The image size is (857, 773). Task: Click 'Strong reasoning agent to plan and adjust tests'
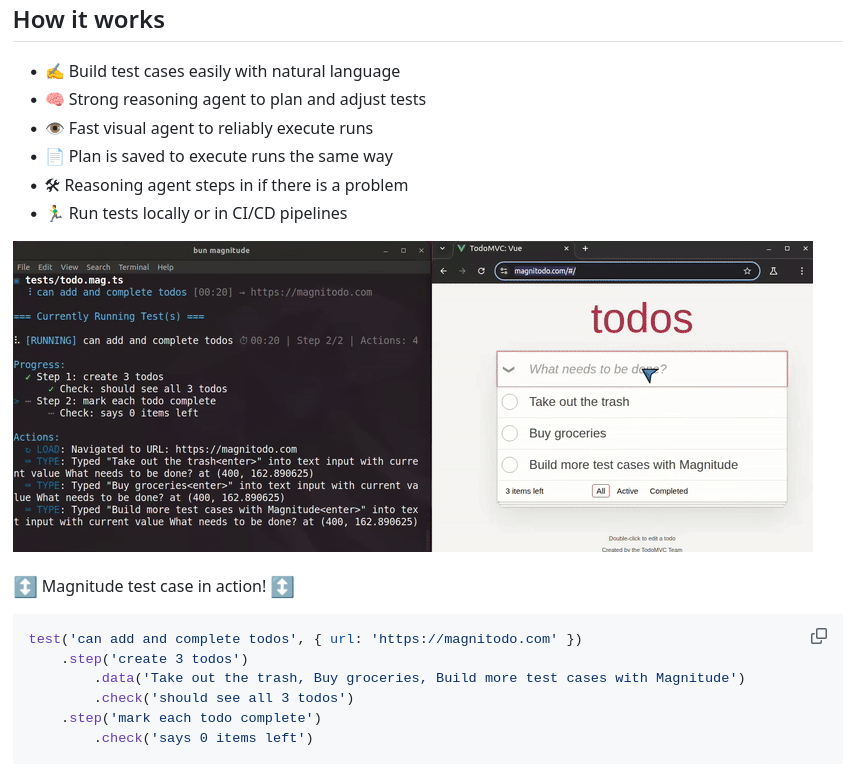(x=247, y=99)
